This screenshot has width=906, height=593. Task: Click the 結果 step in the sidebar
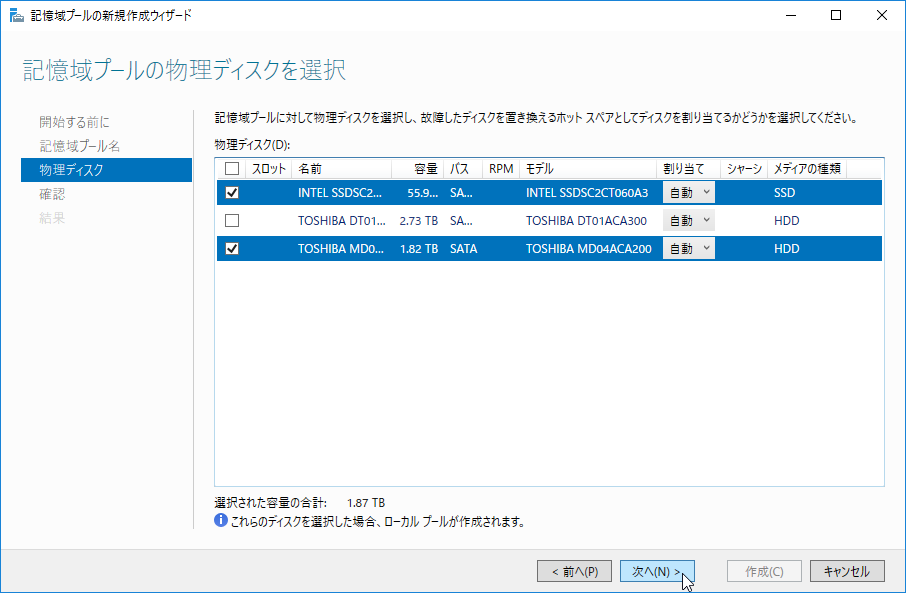tap(52, 218)
